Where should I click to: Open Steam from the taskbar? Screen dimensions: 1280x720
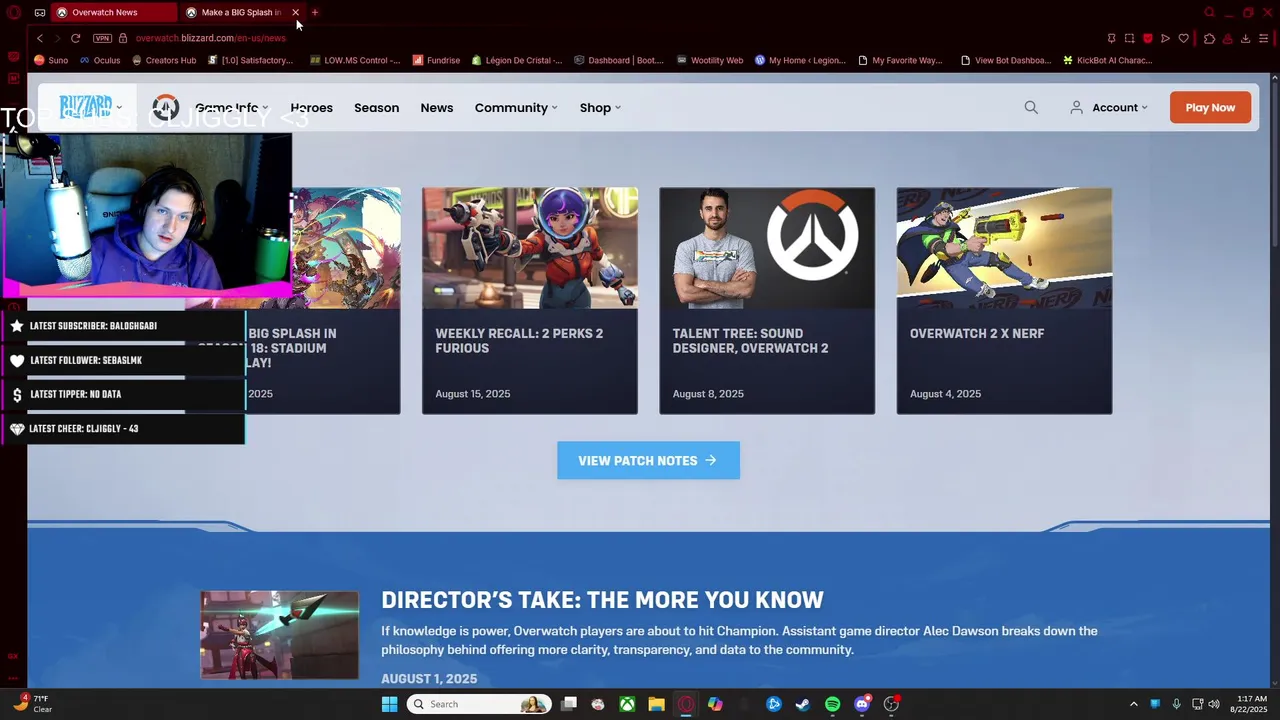tap(802, 704)
